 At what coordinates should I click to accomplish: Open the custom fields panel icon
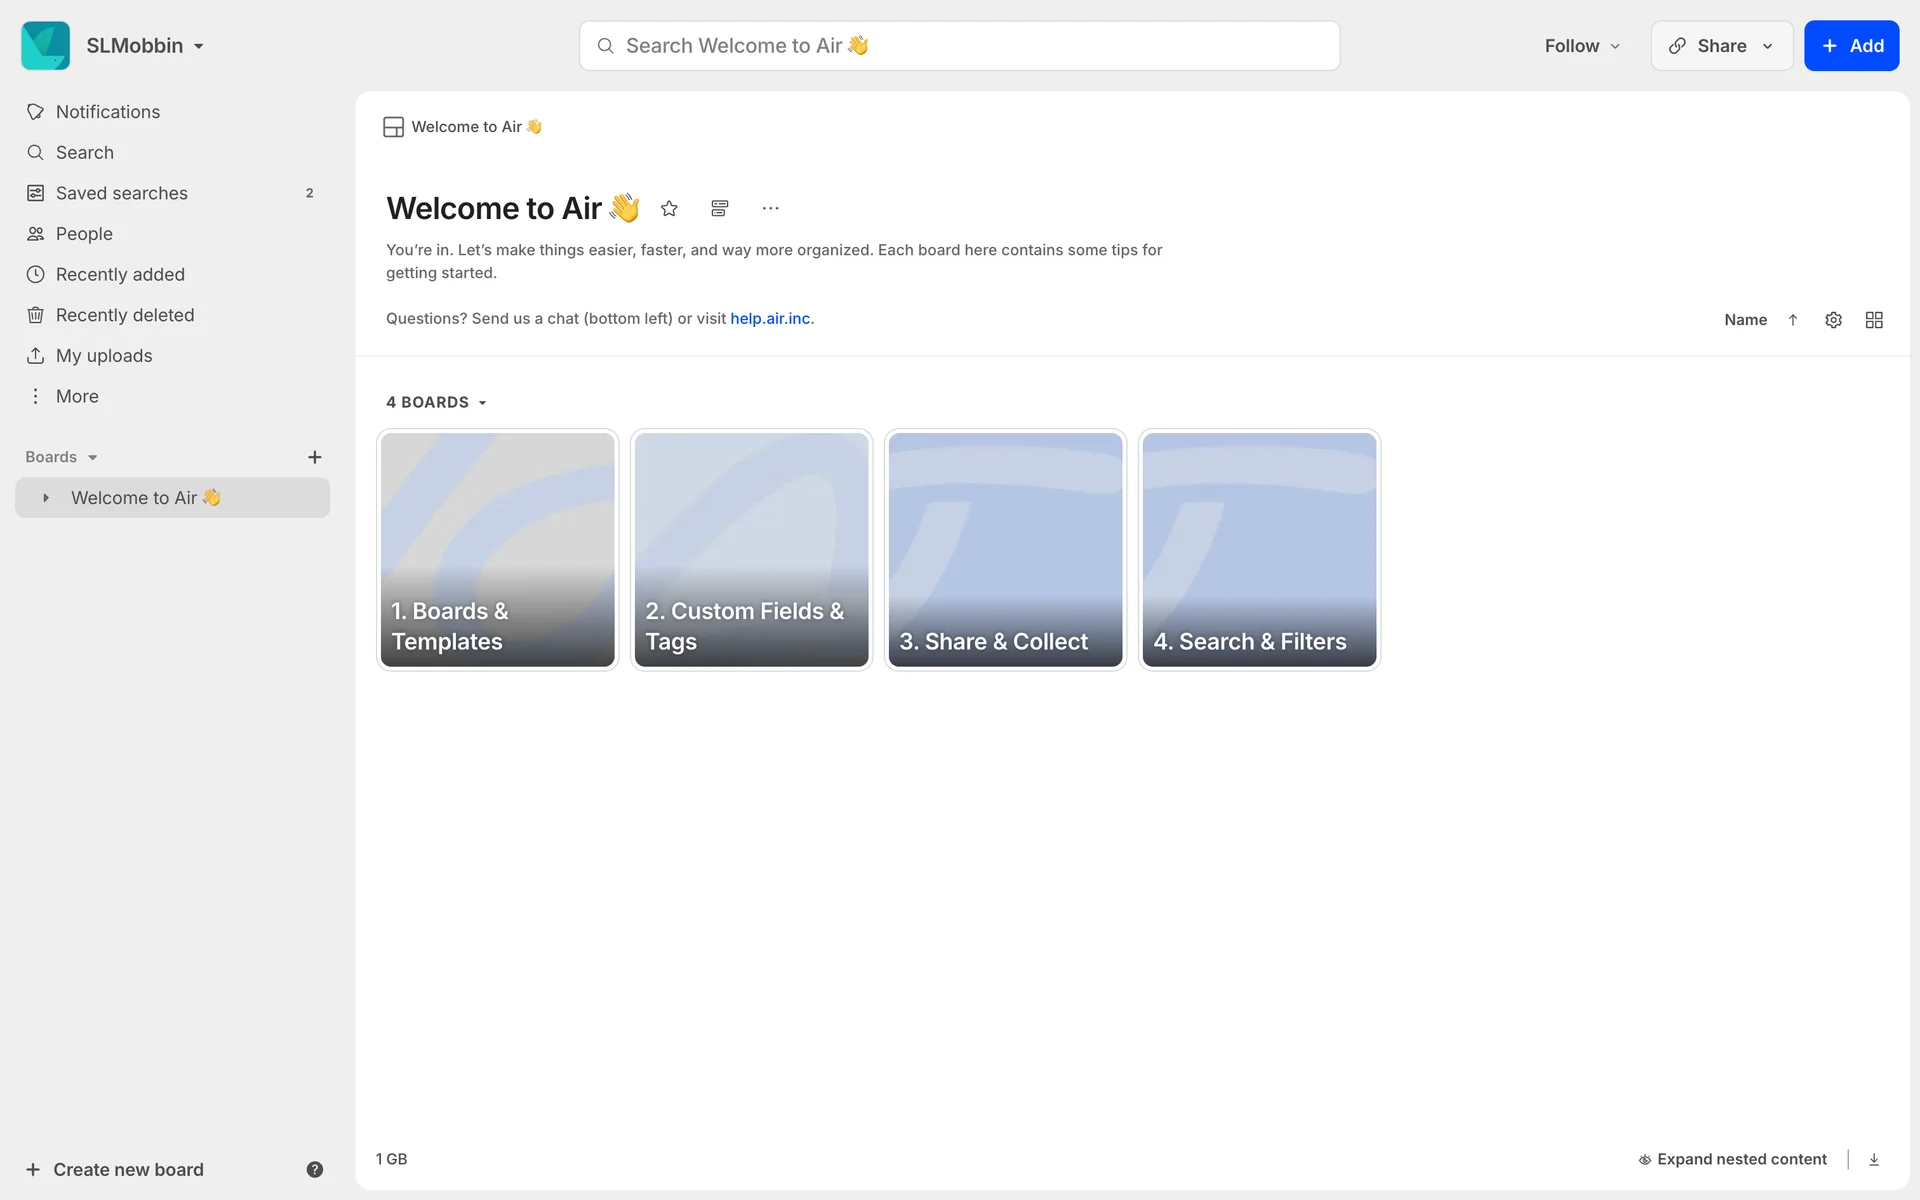[x=719, y=208]
